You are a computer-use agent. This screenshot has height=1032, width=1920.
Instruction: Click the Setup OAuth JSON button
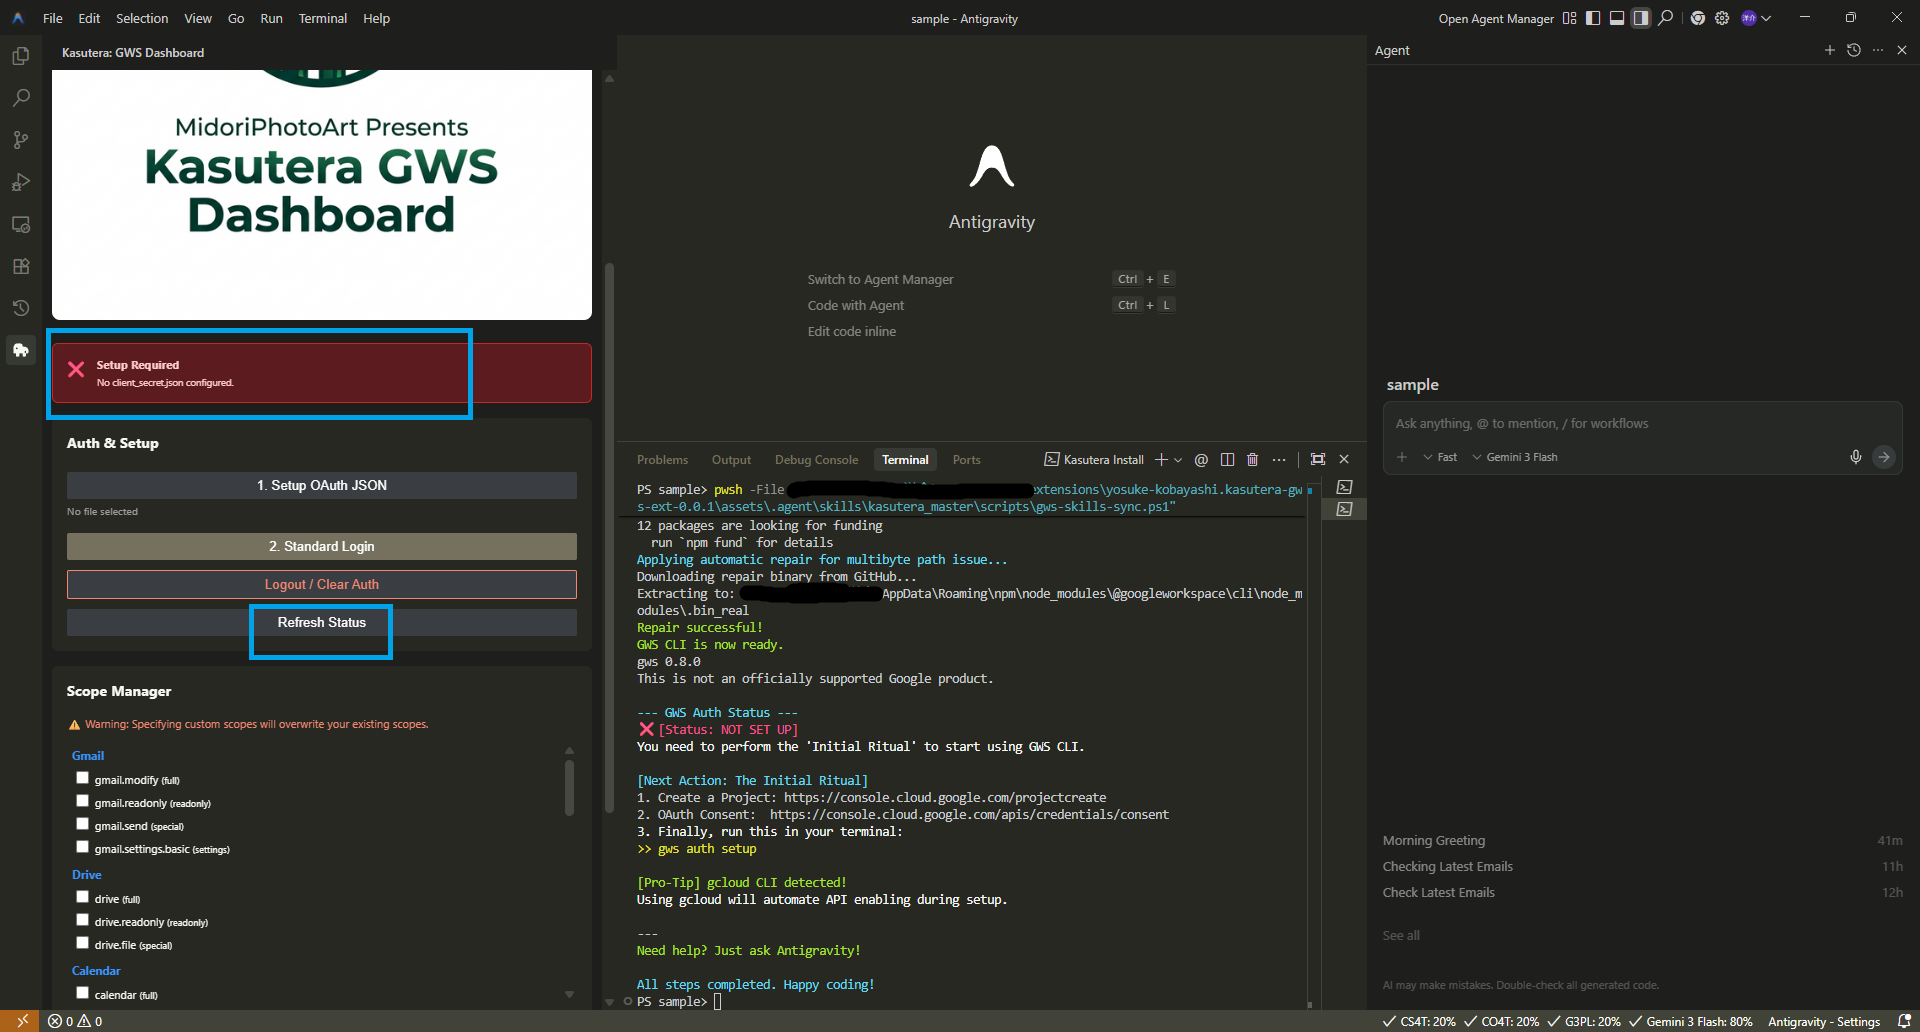[x=321, y=485]
